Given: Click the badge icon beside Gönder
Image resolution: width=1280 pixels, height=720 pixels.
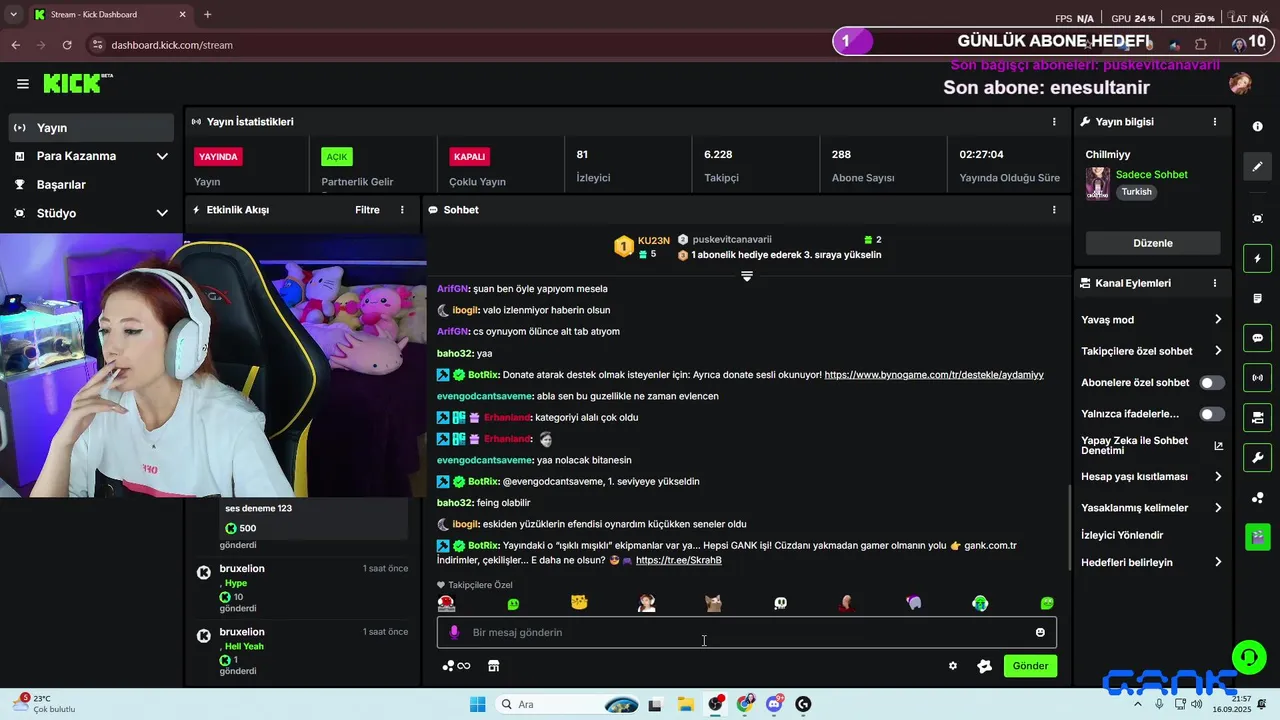Looking at the screenshot, I should click(984, 666).
